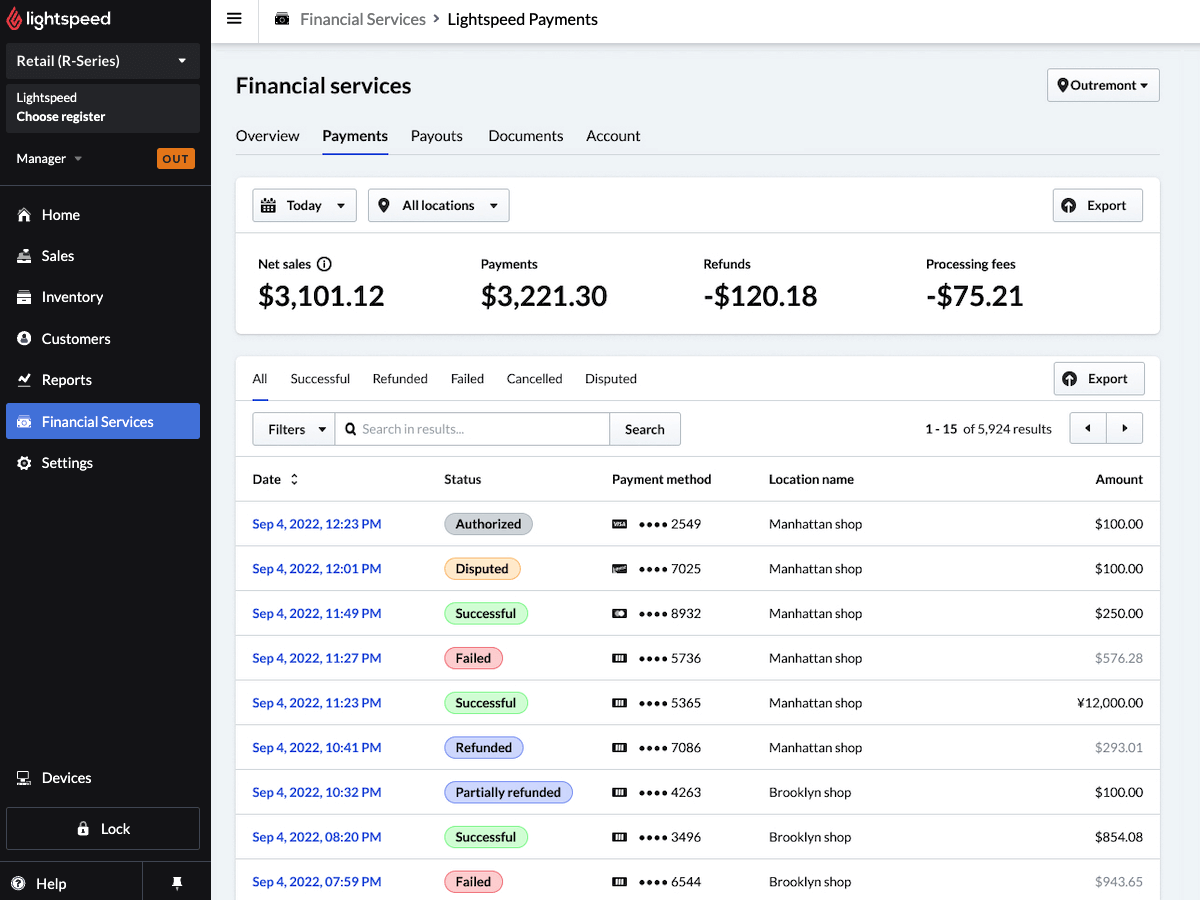Click the Financial Services breadcrumb link

[x=363, y=19]
